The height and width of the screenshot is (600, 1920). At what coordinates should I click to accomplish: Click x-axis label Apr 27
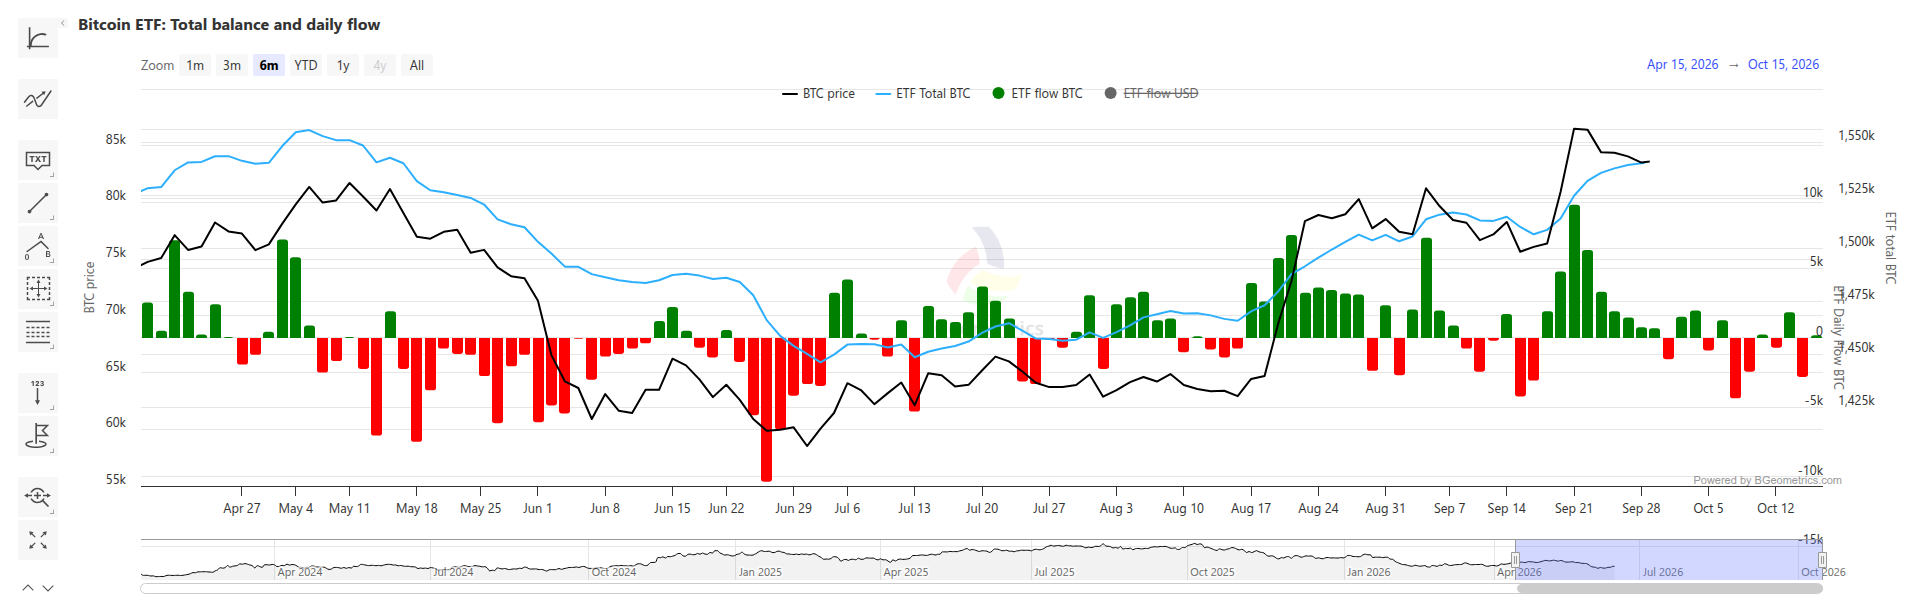(x=241, y=508)
